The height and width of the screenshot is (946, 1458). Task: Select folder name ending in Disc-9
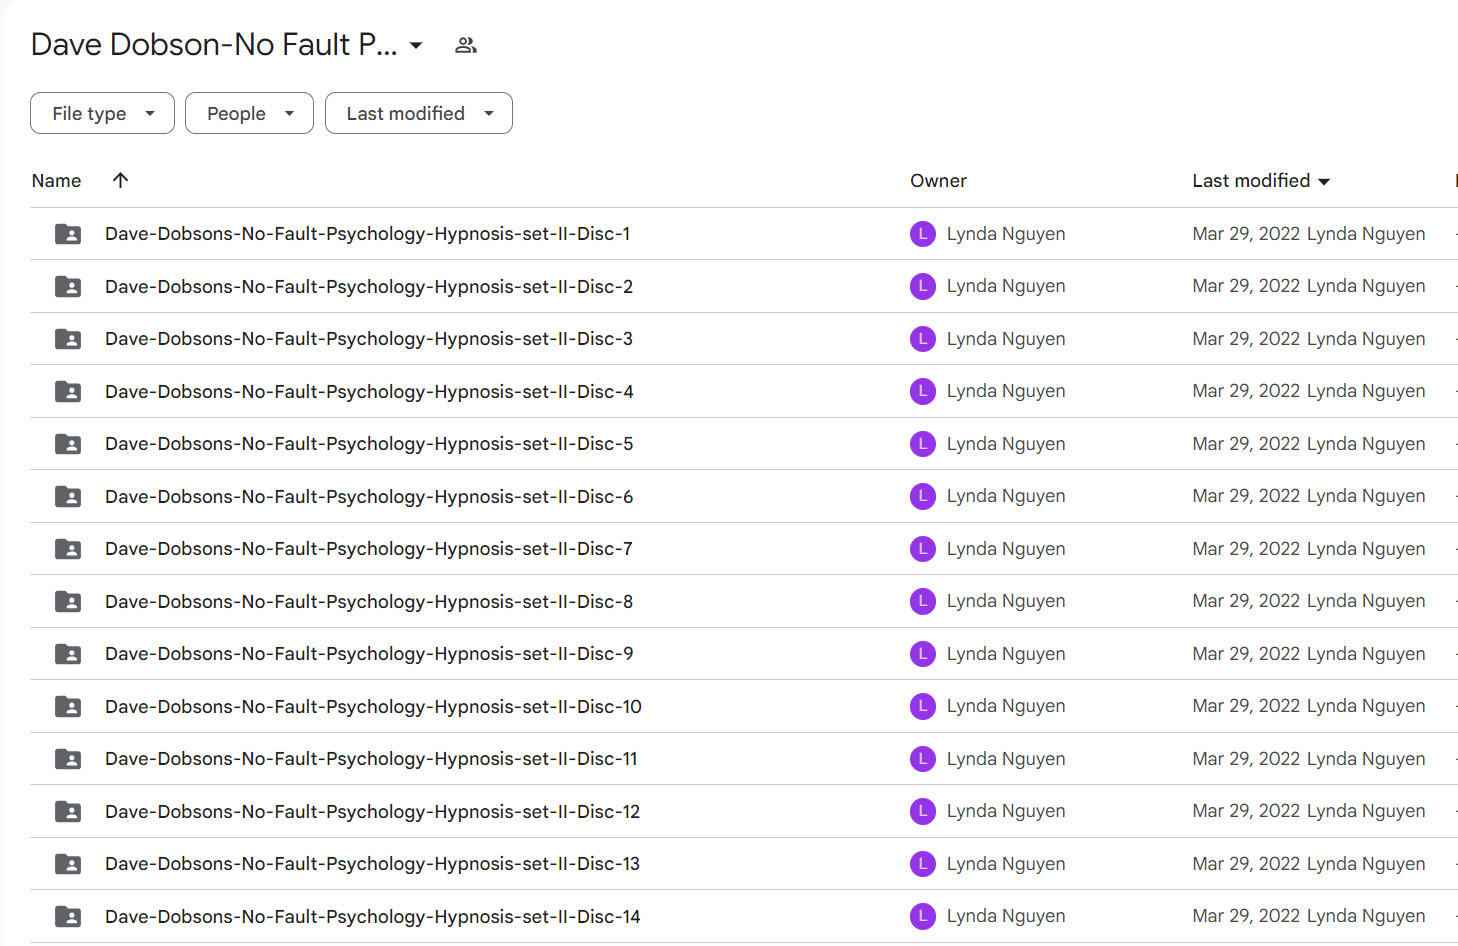(x=369, y=654)
